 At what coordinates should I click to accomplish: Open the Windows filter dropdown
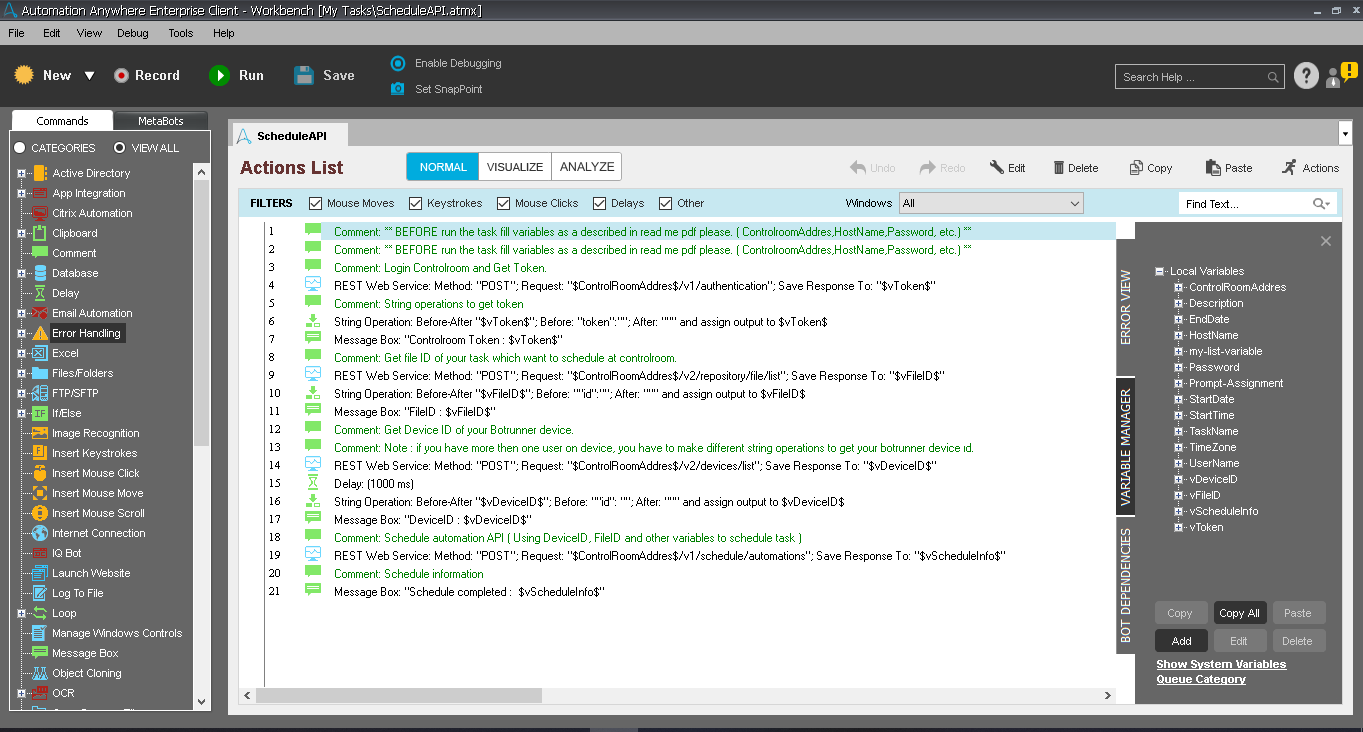(991, 203)
